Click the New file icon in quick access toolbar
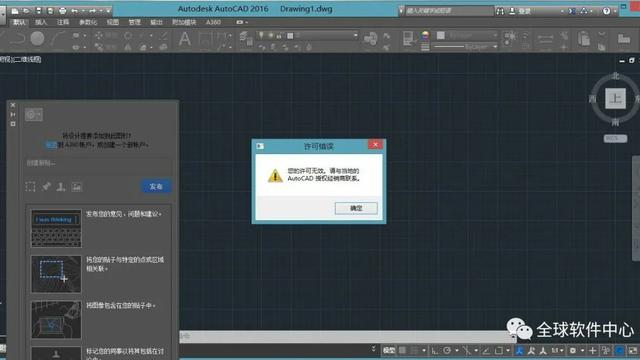Screen dimensions: 640x360 (15, 11)
